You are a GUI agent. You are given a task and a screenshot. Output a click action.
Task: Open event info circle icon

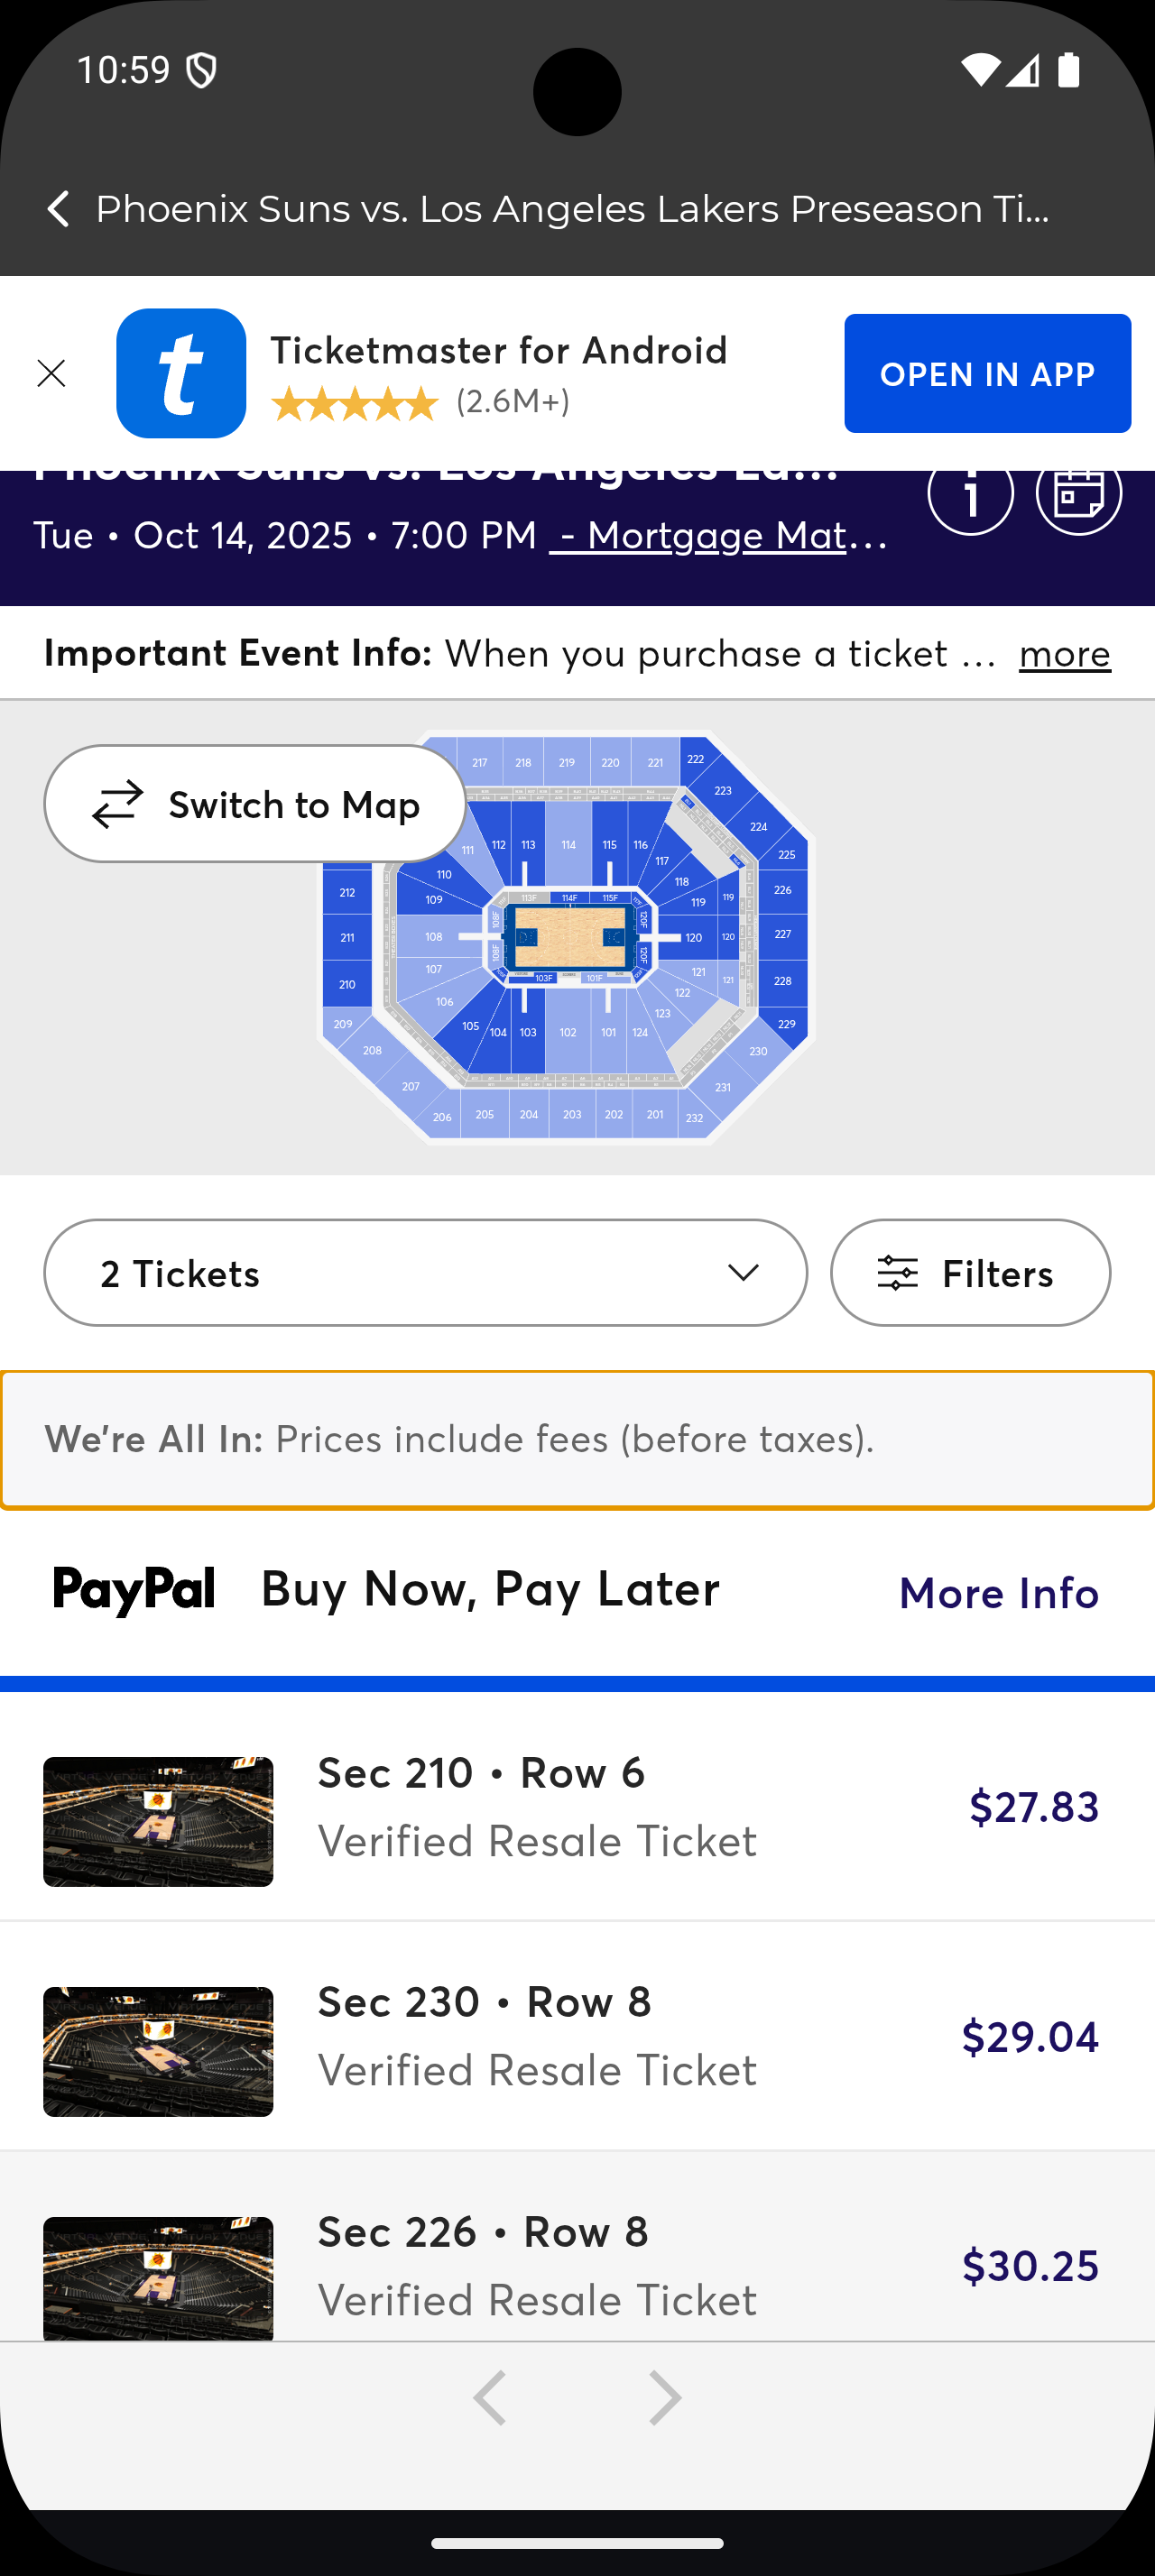click(x=969, y=495)
